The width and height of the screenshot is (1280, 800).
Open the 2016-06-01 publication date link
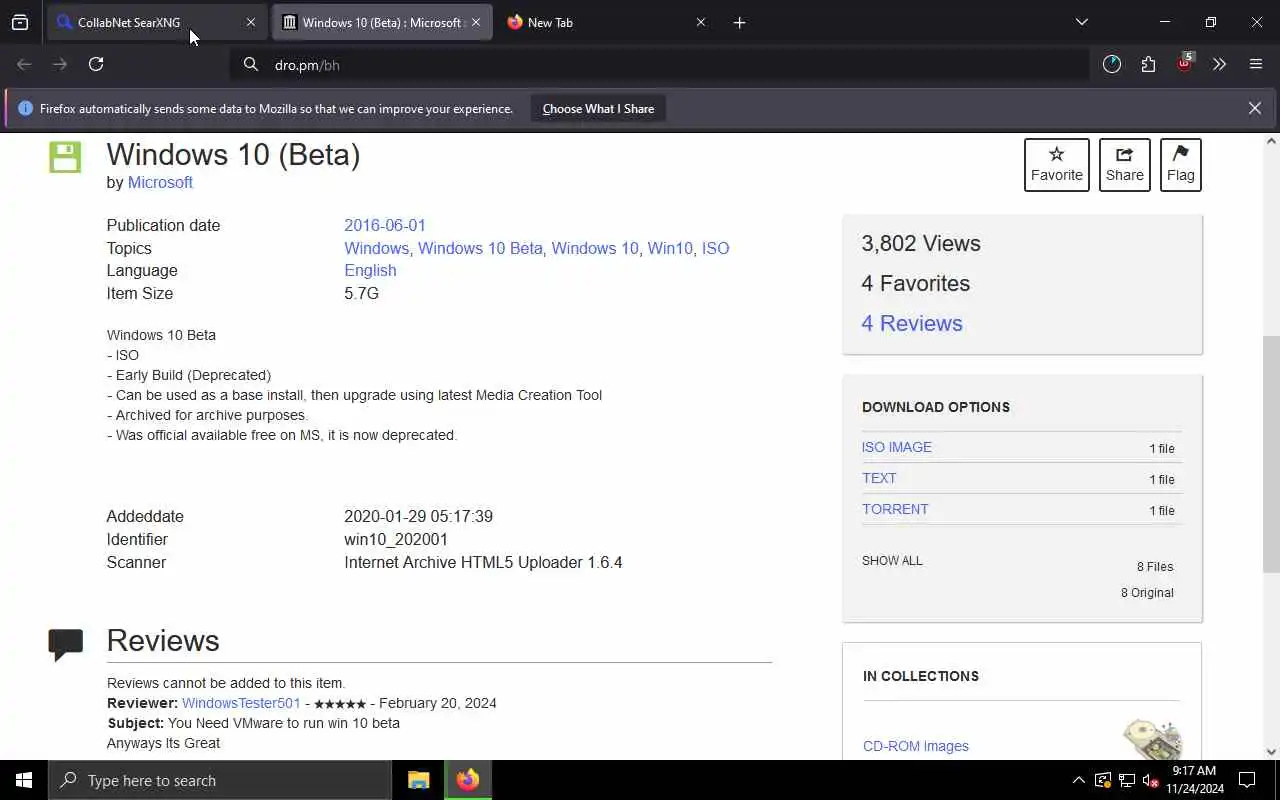click(x=385, y=225)
